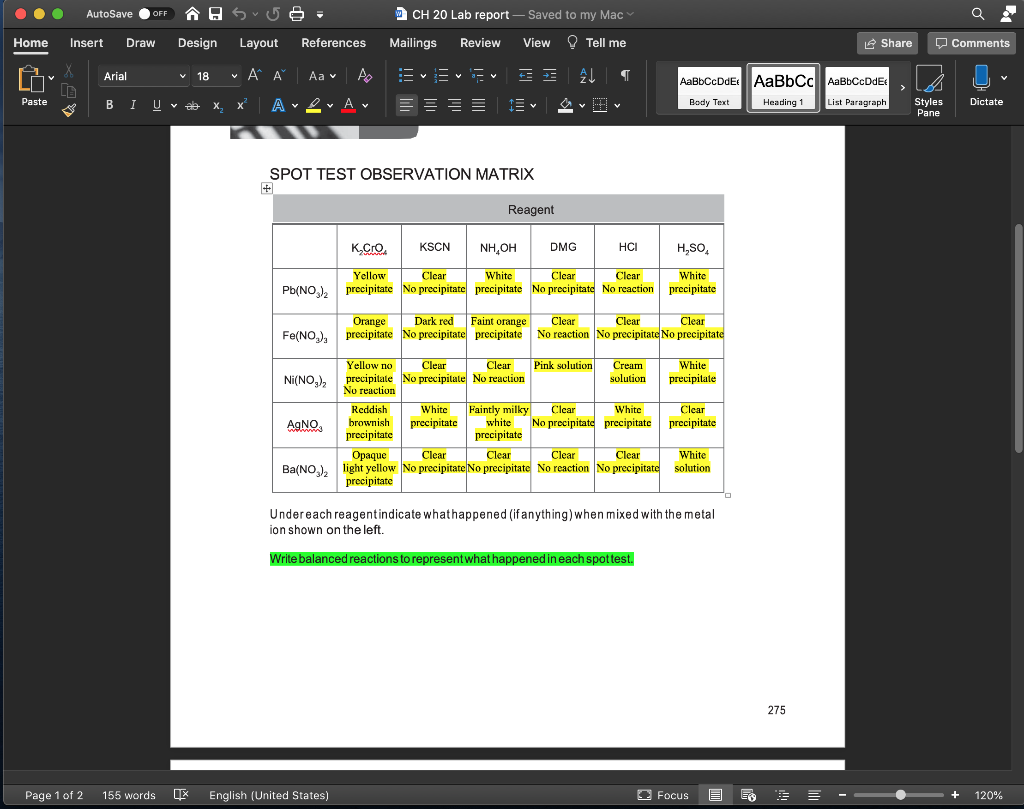
Task: Click the vertical document scrollbar
Action: 1018,338
